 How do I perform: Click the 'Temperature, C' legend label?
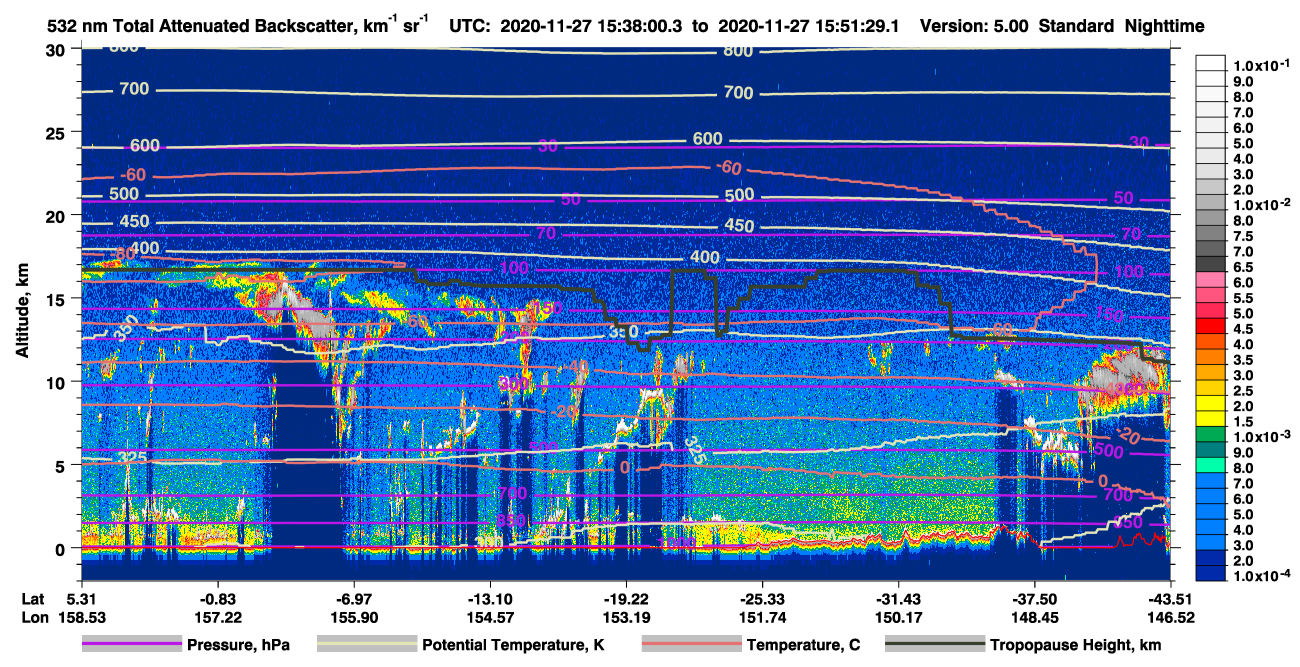pyautogui.click(x=803, y=645)
